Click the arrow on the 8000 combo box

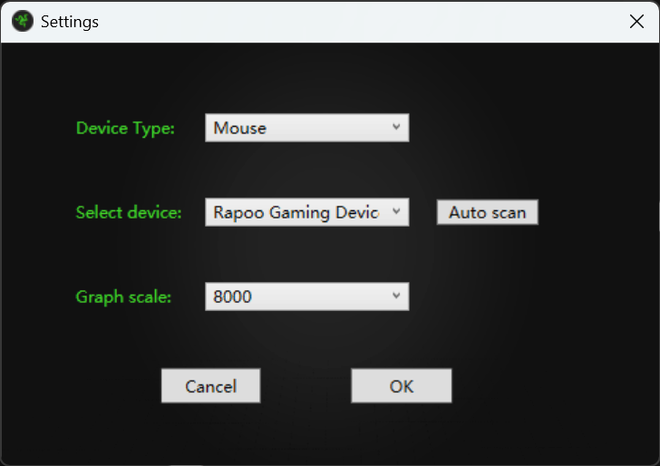[x=396, y=296]
